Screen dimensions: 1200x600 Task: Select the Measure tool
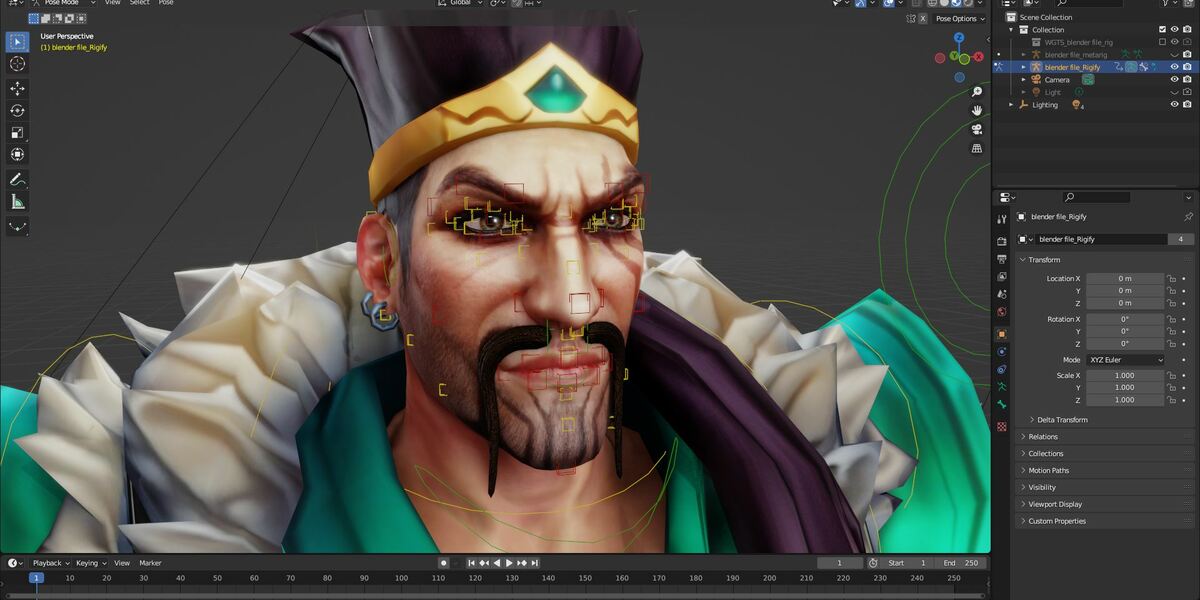pyautogui.click(x=17, y=202)
